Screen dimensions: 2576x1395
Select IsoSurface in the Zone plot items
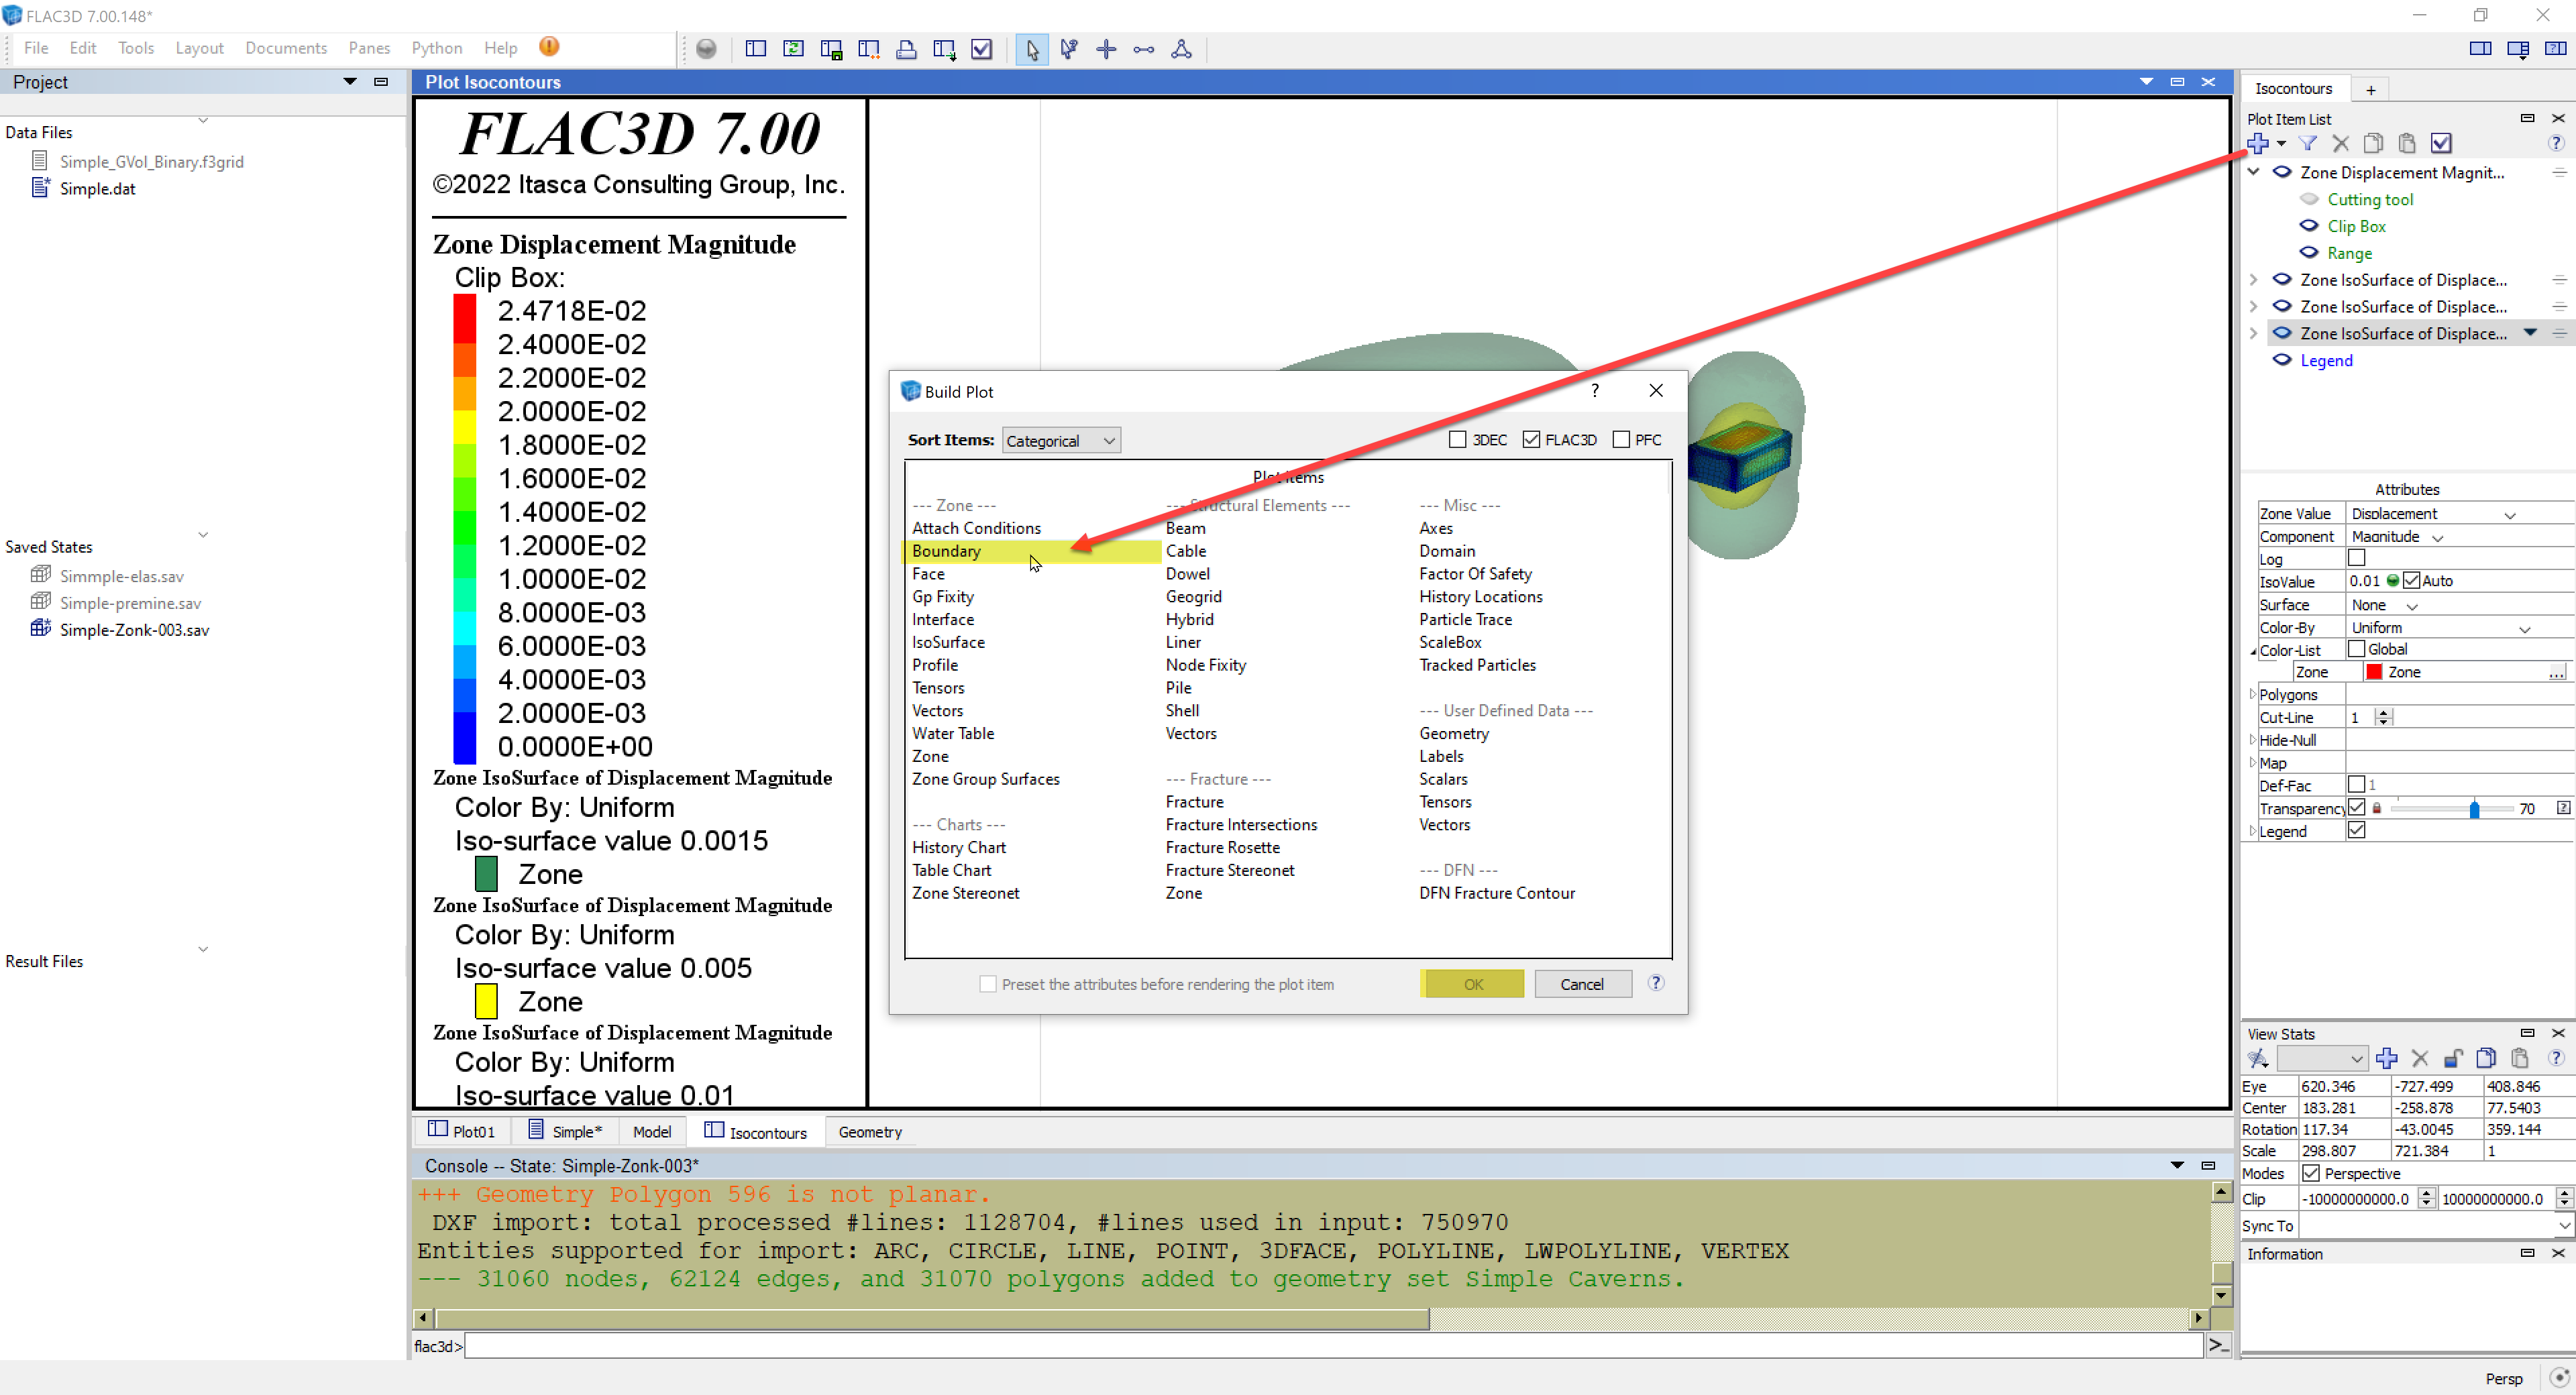(948, 642)
